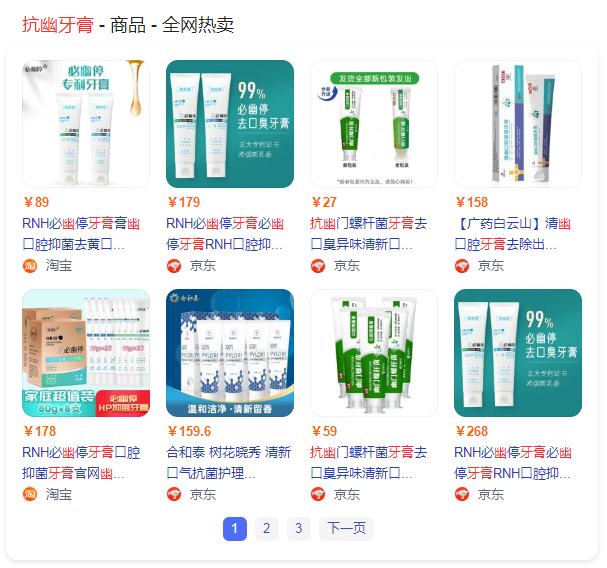Open the 必幽停专利牙膏 product image
This screenshot has width=607, height=568.
[86, 124]
